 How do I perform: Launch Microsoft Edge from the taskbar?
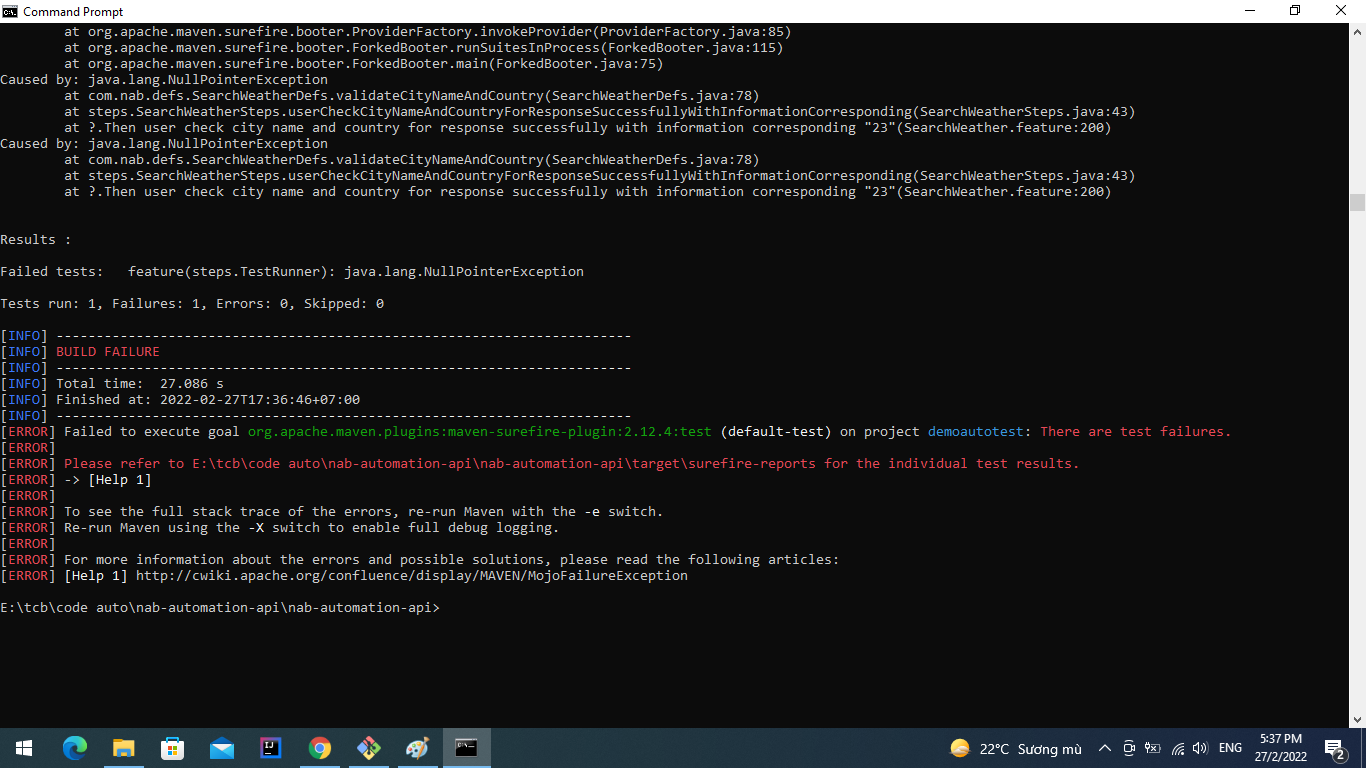click(x=75, y=748)
